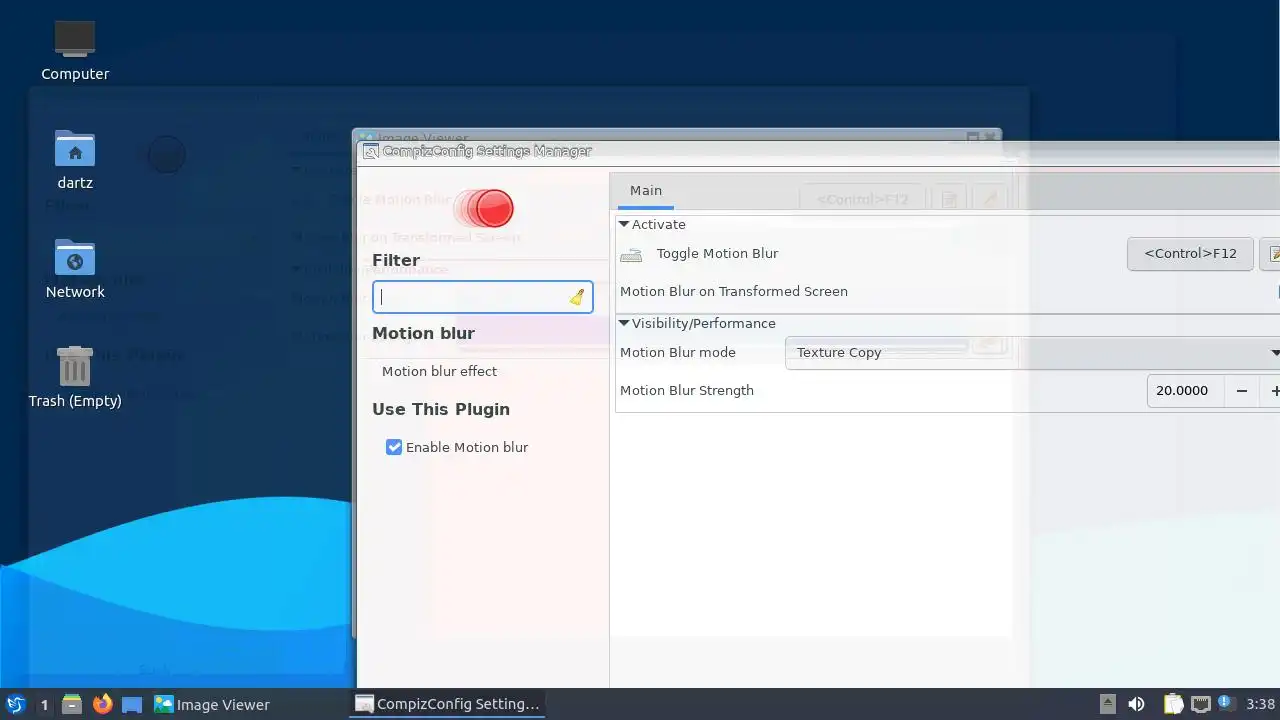Select the CompizConfig Settings taskbar entry
The width and height of the screenshot is (1280, 720).
pos(448,704)
